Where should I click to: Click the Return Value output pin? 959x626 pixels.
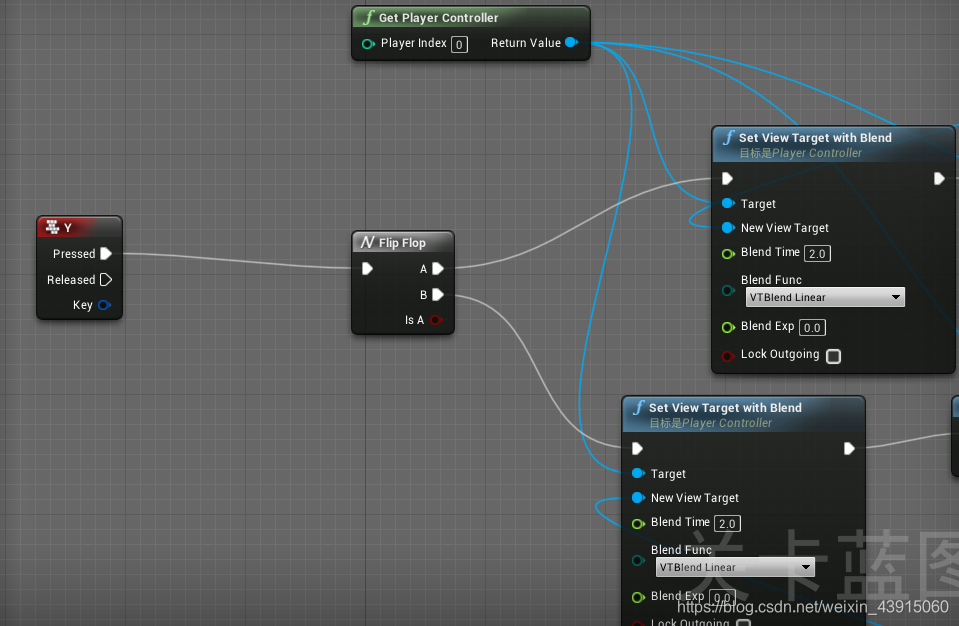[572, 42]
